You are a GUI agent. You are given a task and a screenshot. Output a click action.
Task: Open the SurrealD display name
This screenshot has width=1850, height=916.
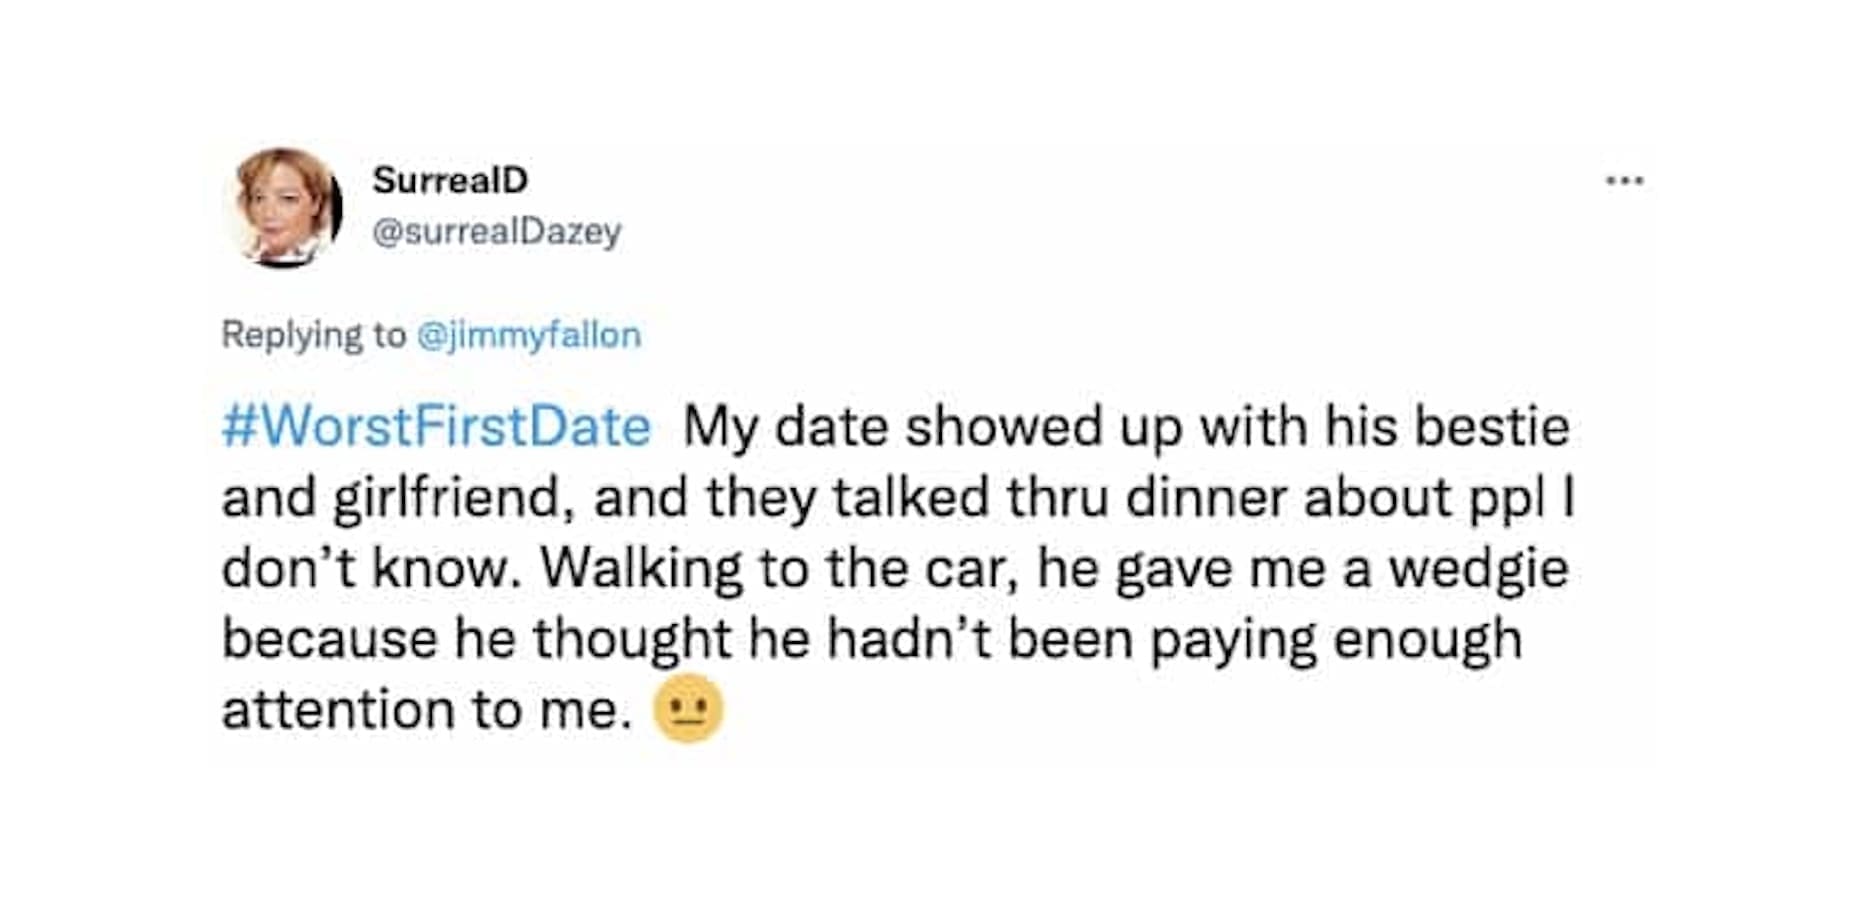point(450,180)
